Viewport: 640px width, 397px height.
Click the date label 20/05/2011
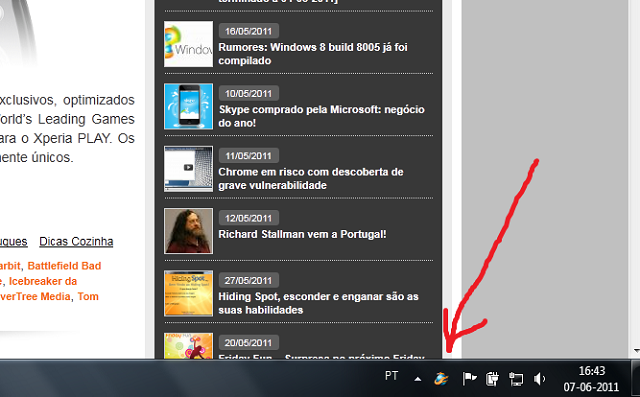[x=249, y=343]
